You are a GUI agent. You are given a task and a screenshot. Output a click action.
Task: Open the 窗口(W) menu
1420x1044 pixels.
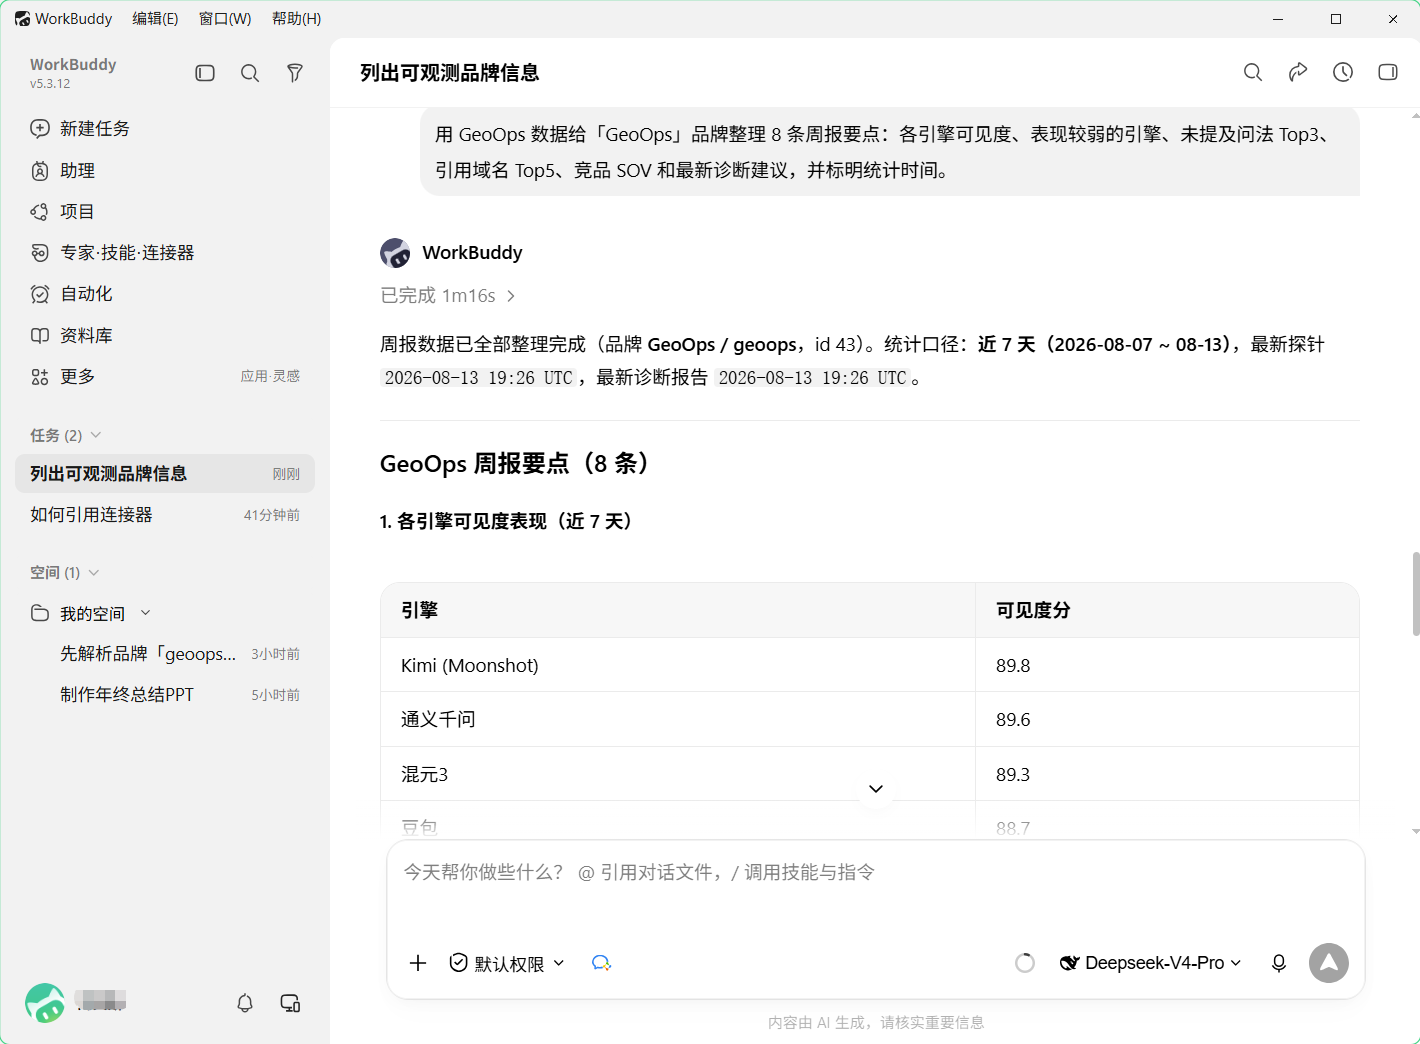[225, 19]
